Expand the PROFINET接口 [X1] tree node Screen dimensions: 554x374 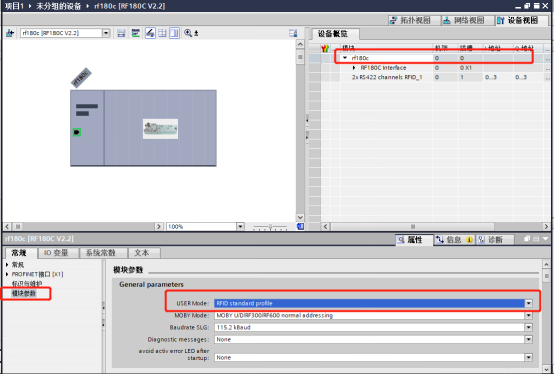tap(7, 274)
